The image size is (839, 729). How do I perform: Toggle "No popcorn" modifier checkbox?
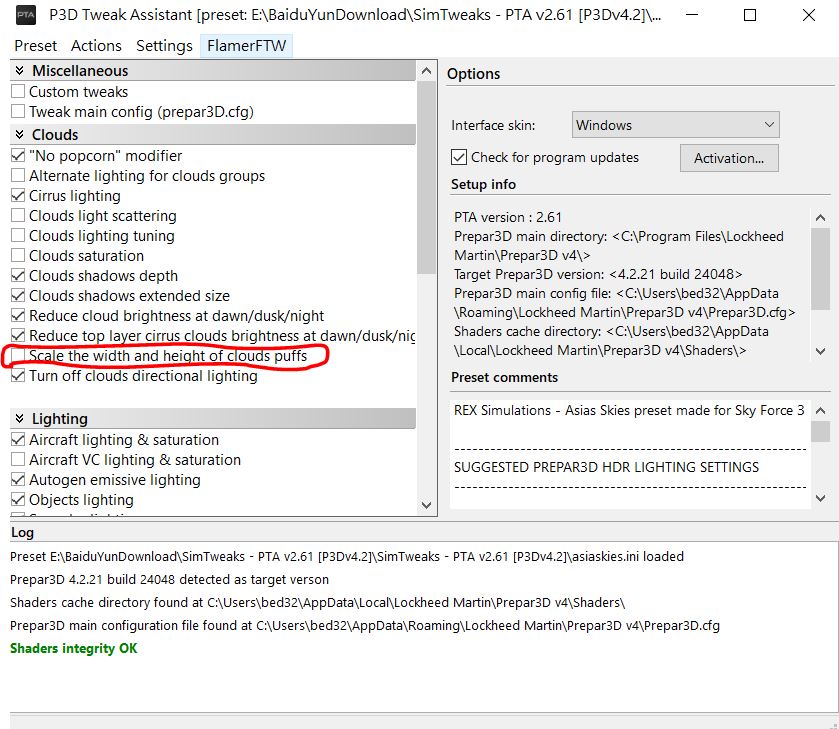click(18, 156)
